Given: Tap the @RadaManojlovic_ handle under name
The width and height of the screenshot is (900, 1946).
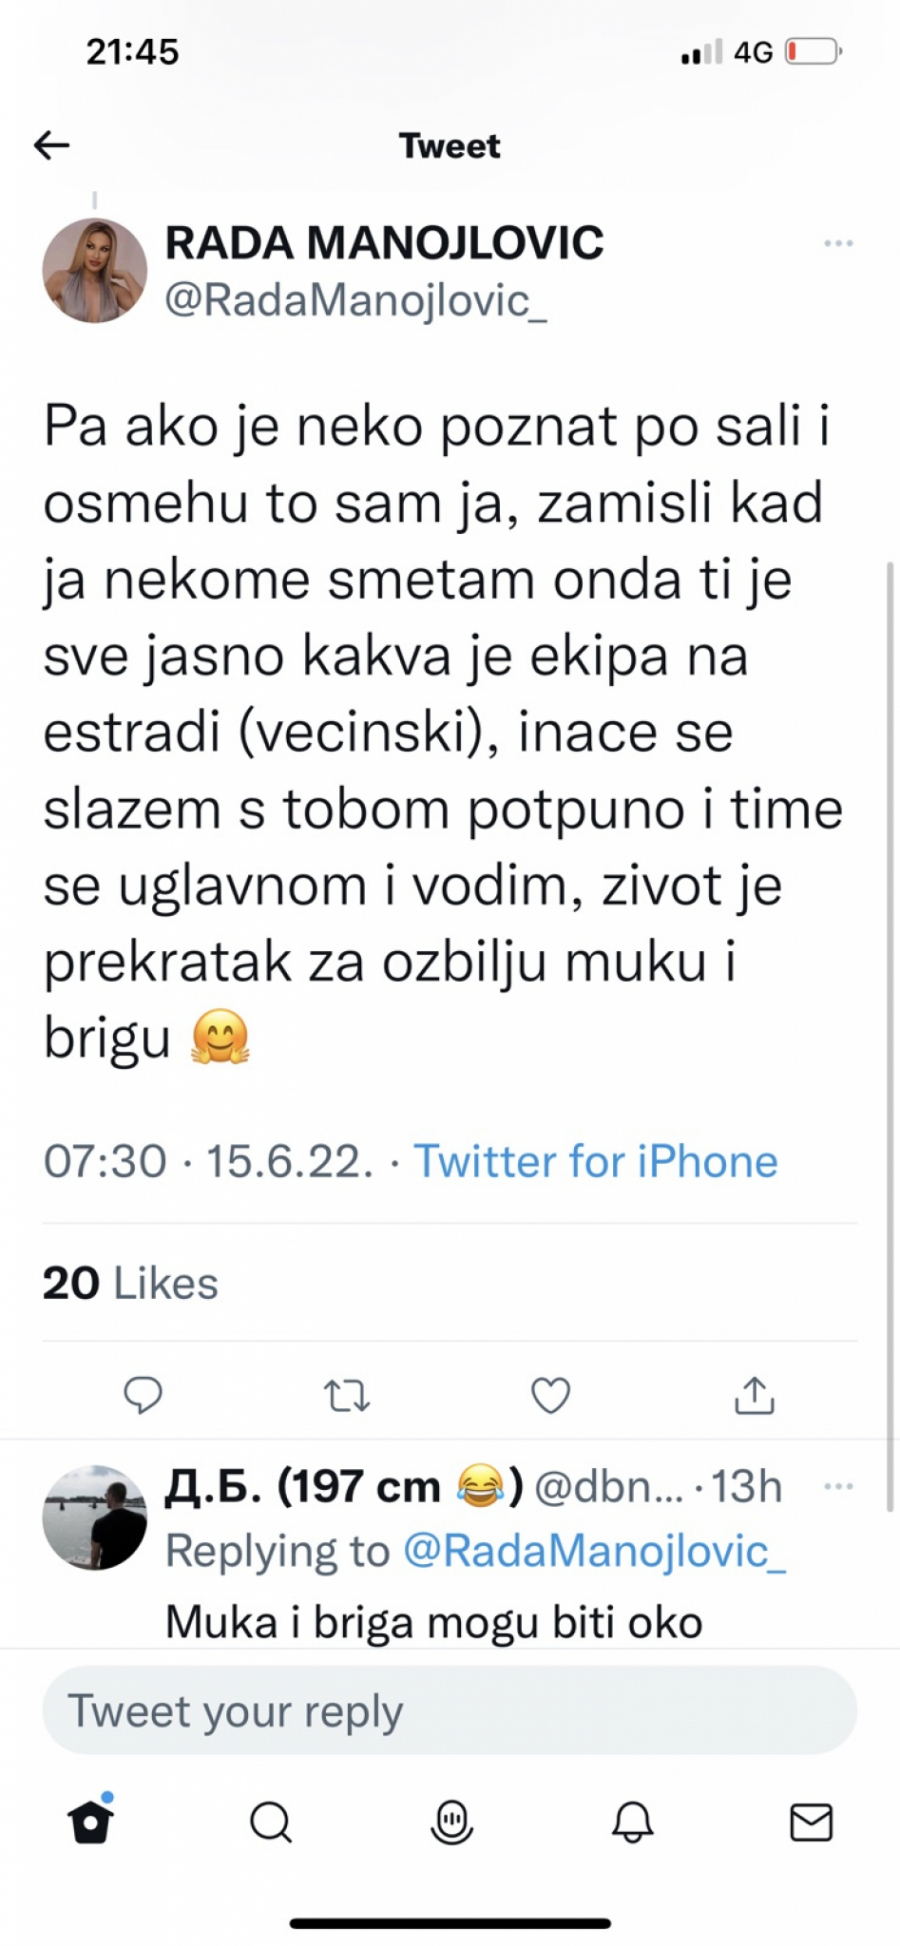Looking at the screenshot, I should (355, 300).
